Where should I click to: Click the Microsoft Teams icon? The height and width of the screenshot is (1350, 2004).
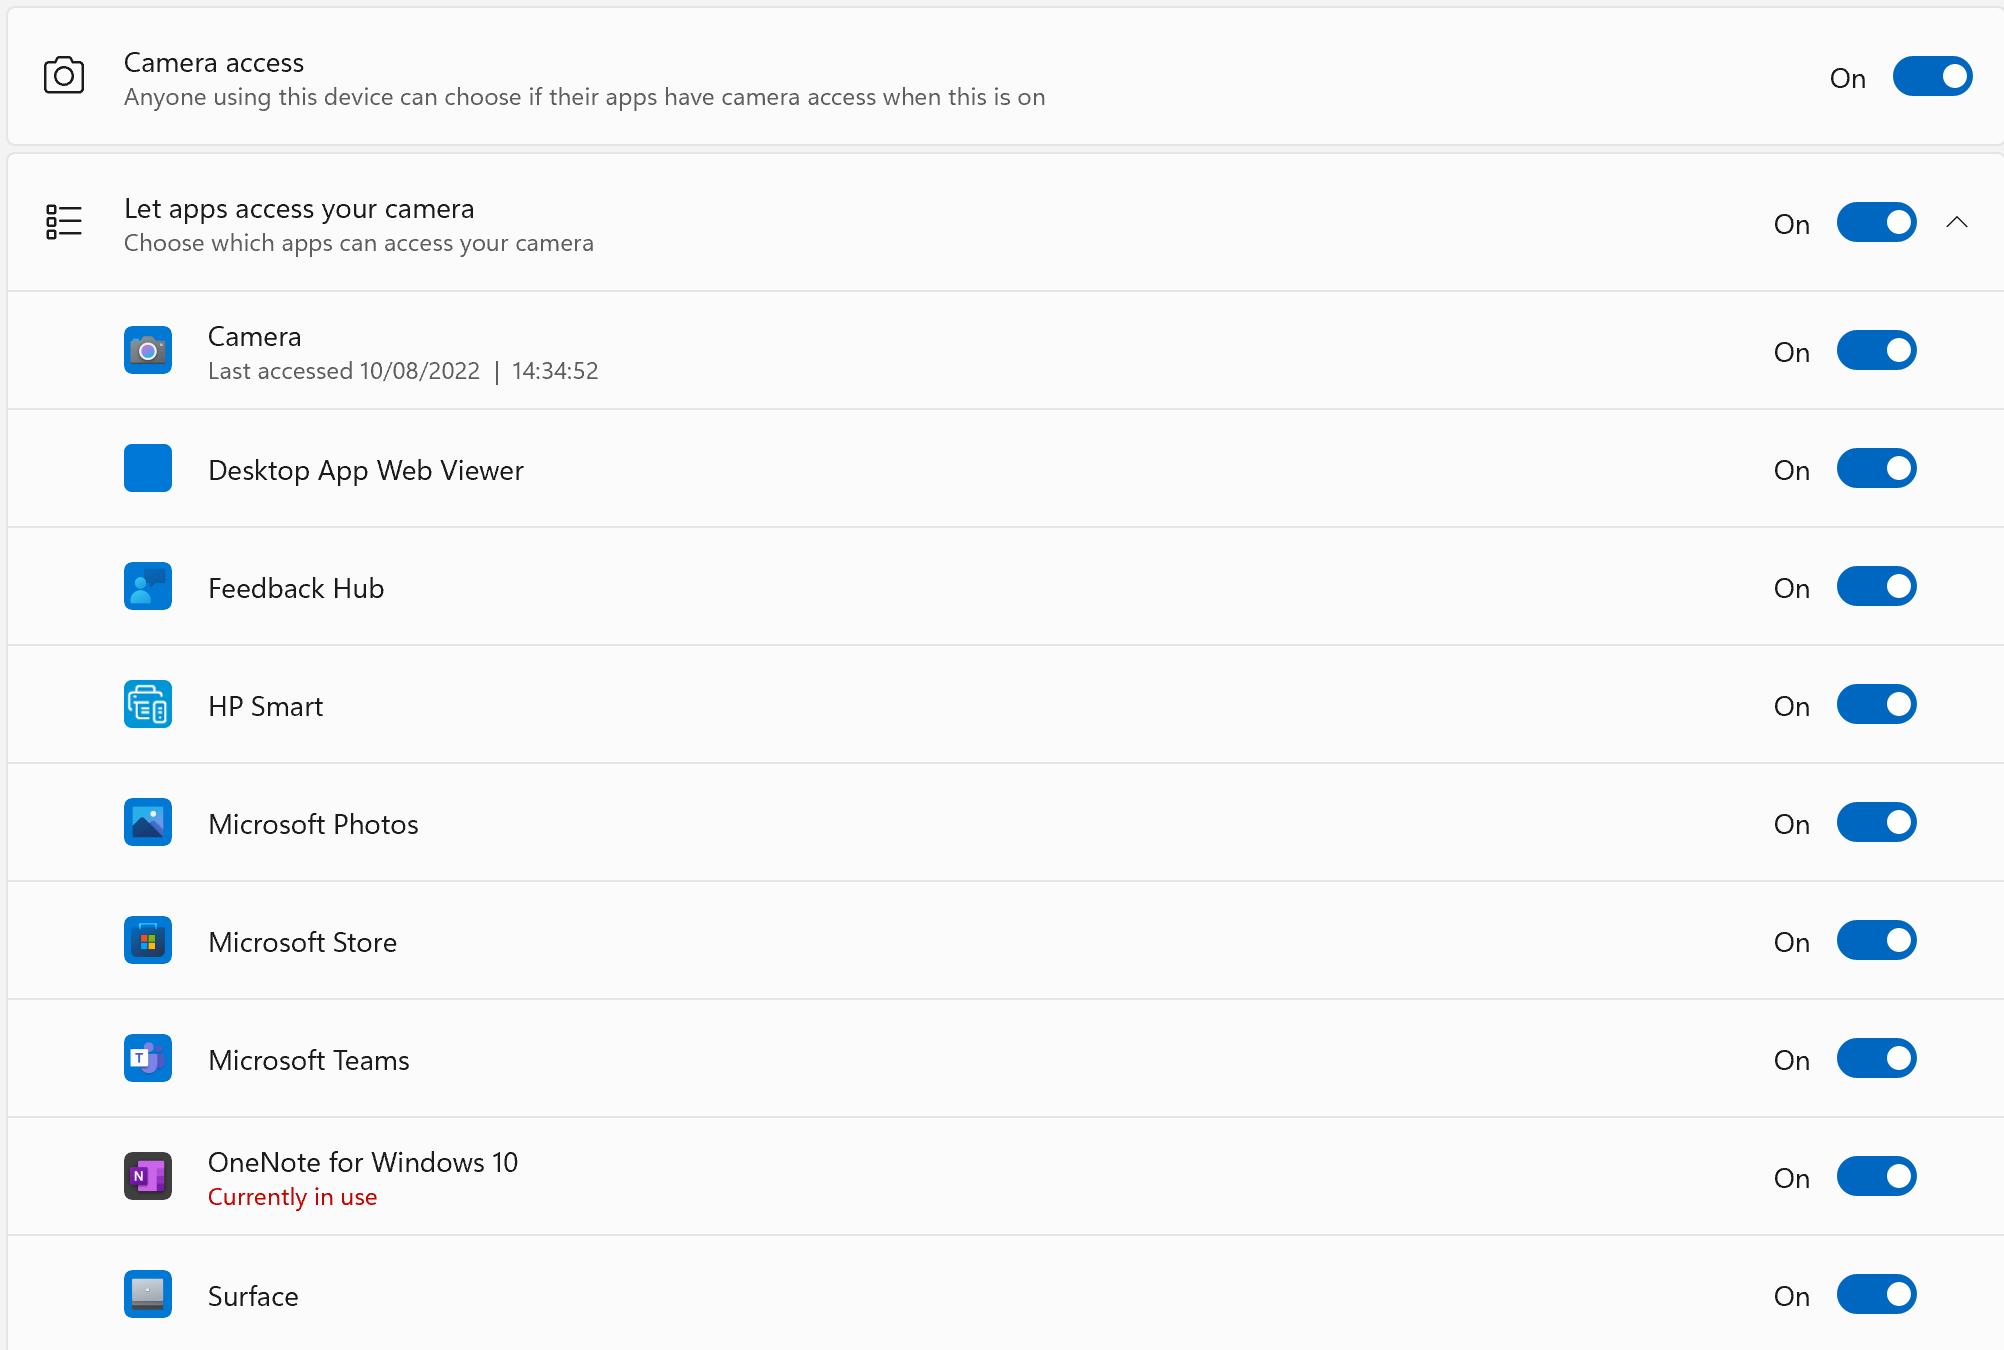pos(148,1059)
